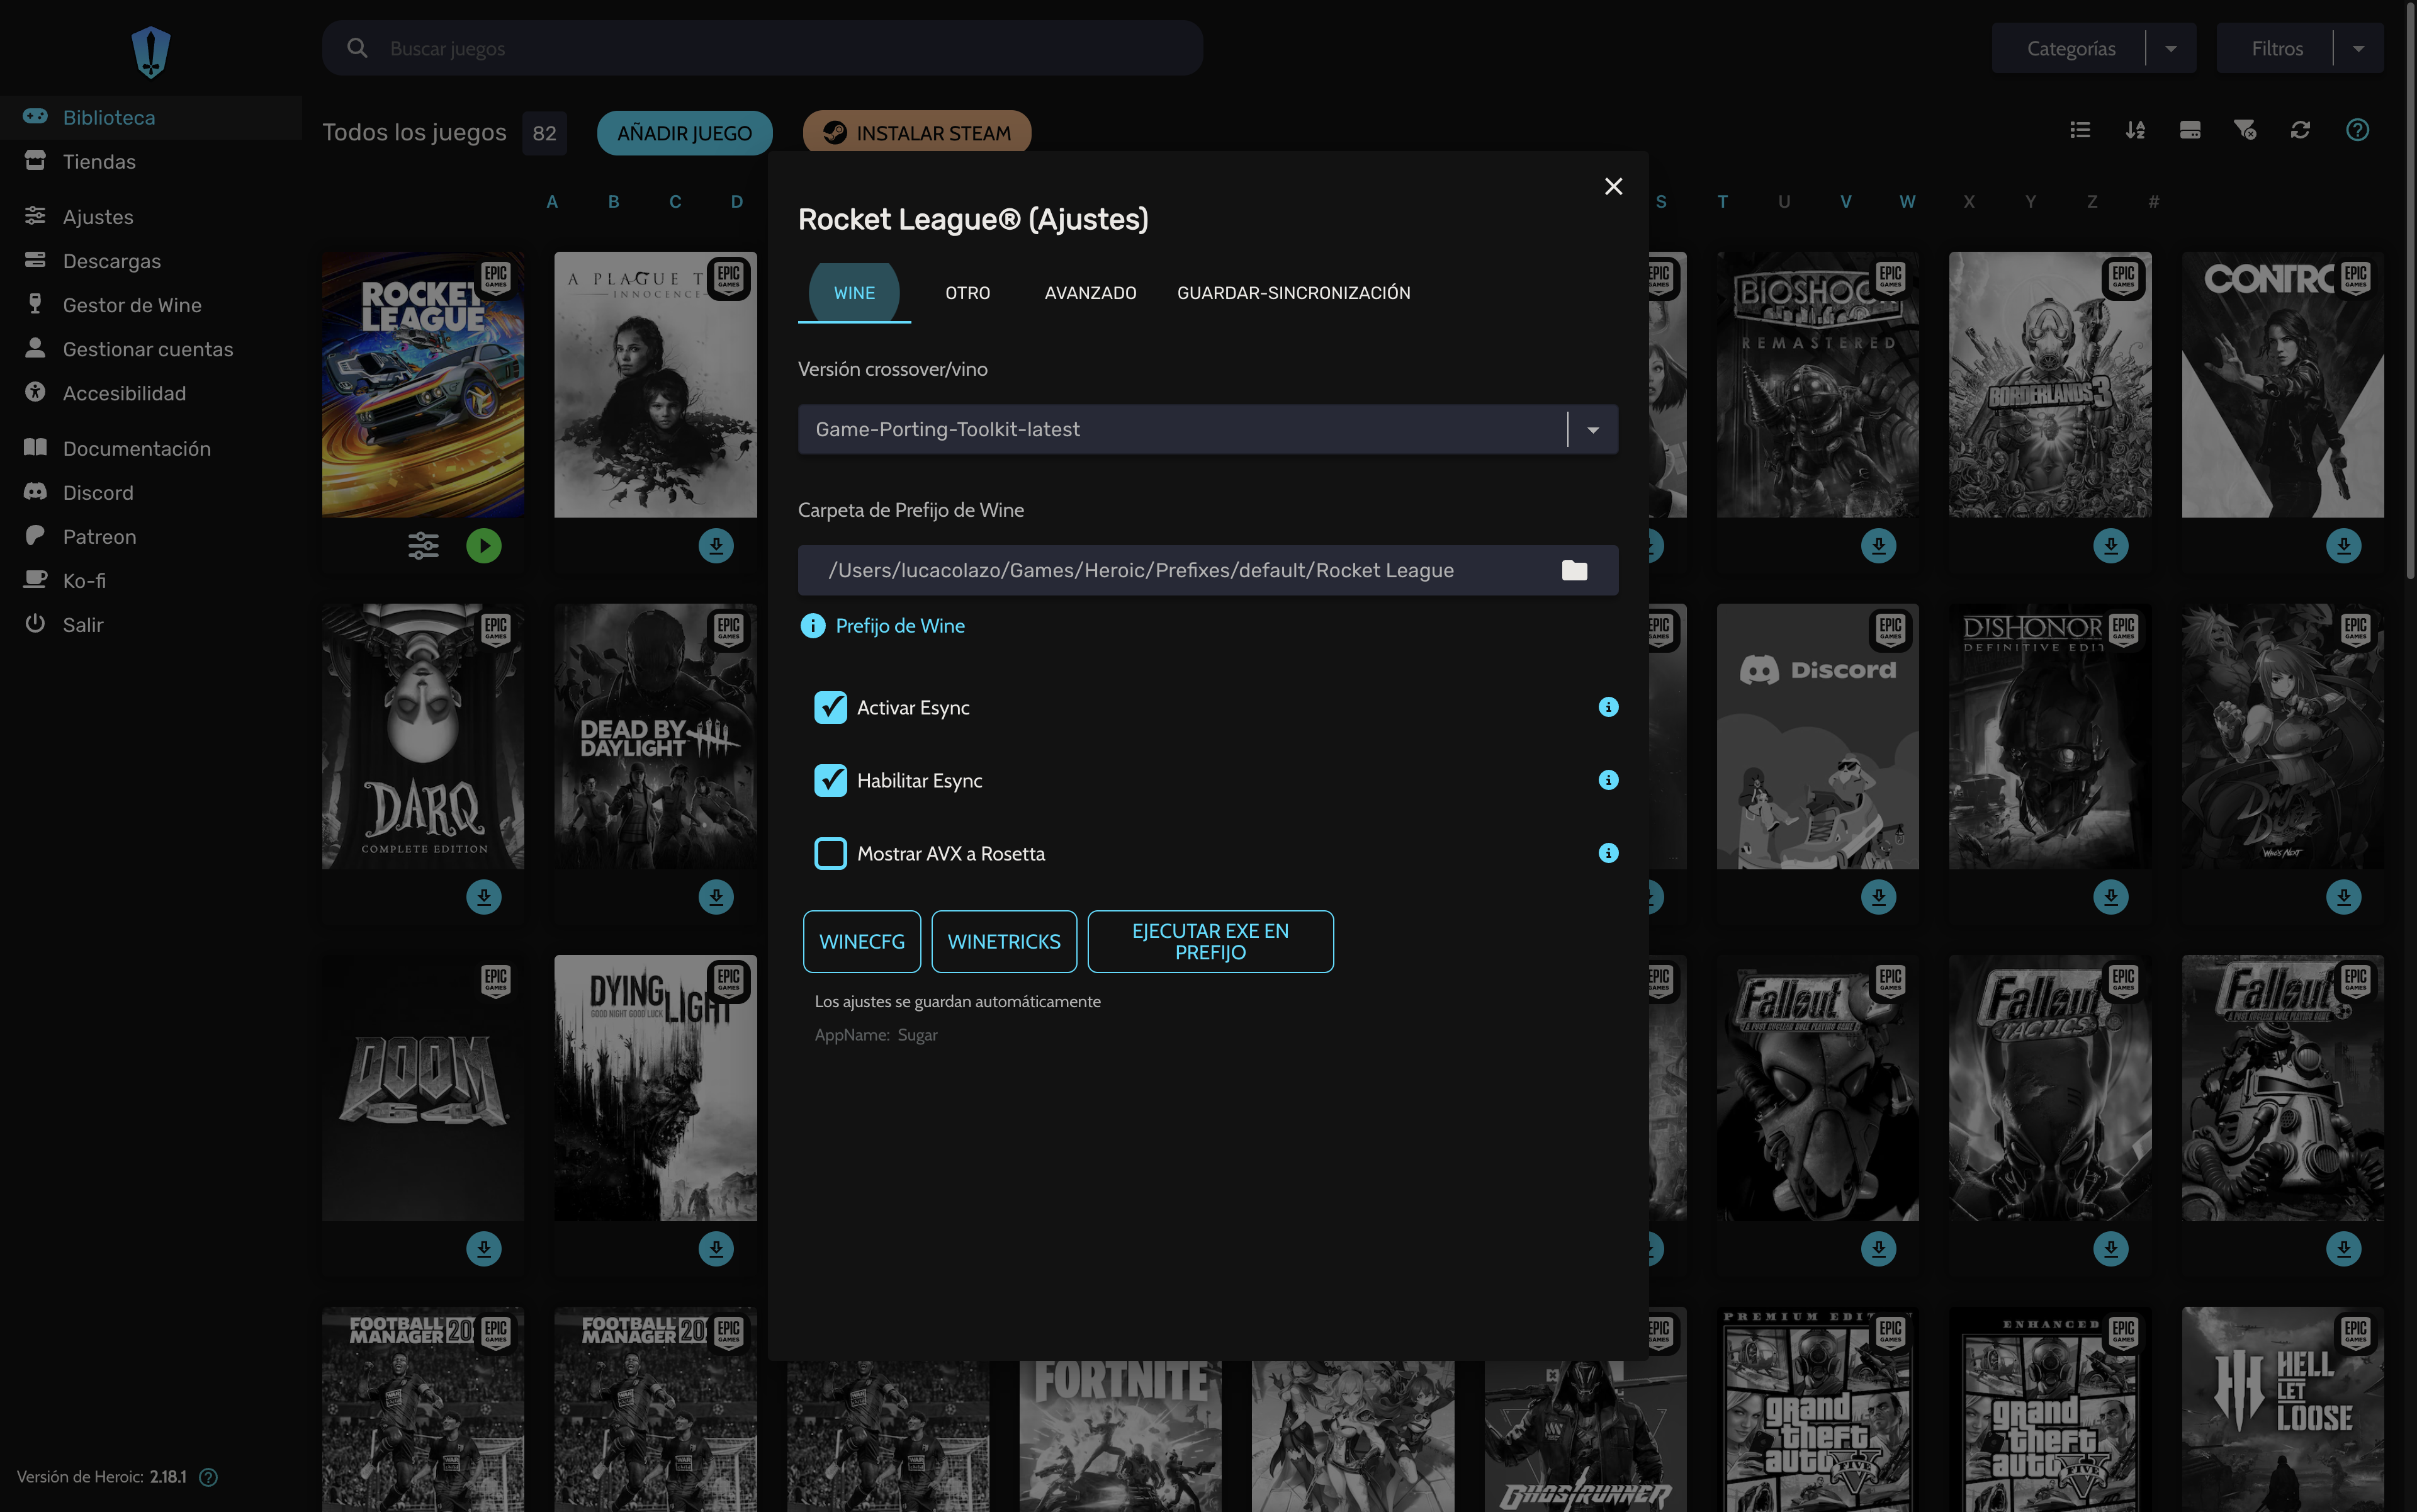
Task: Click the refresh library icon in the toolbar
Action: tap(2300, 130)
